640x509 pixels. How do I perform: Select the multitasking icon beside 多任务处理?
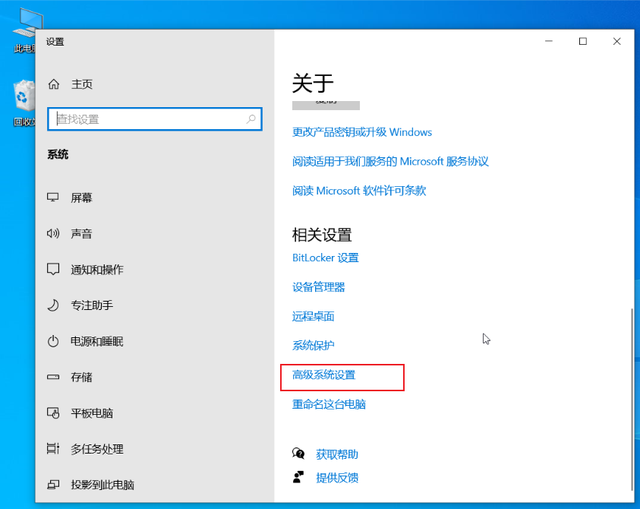tap(53, 449)
